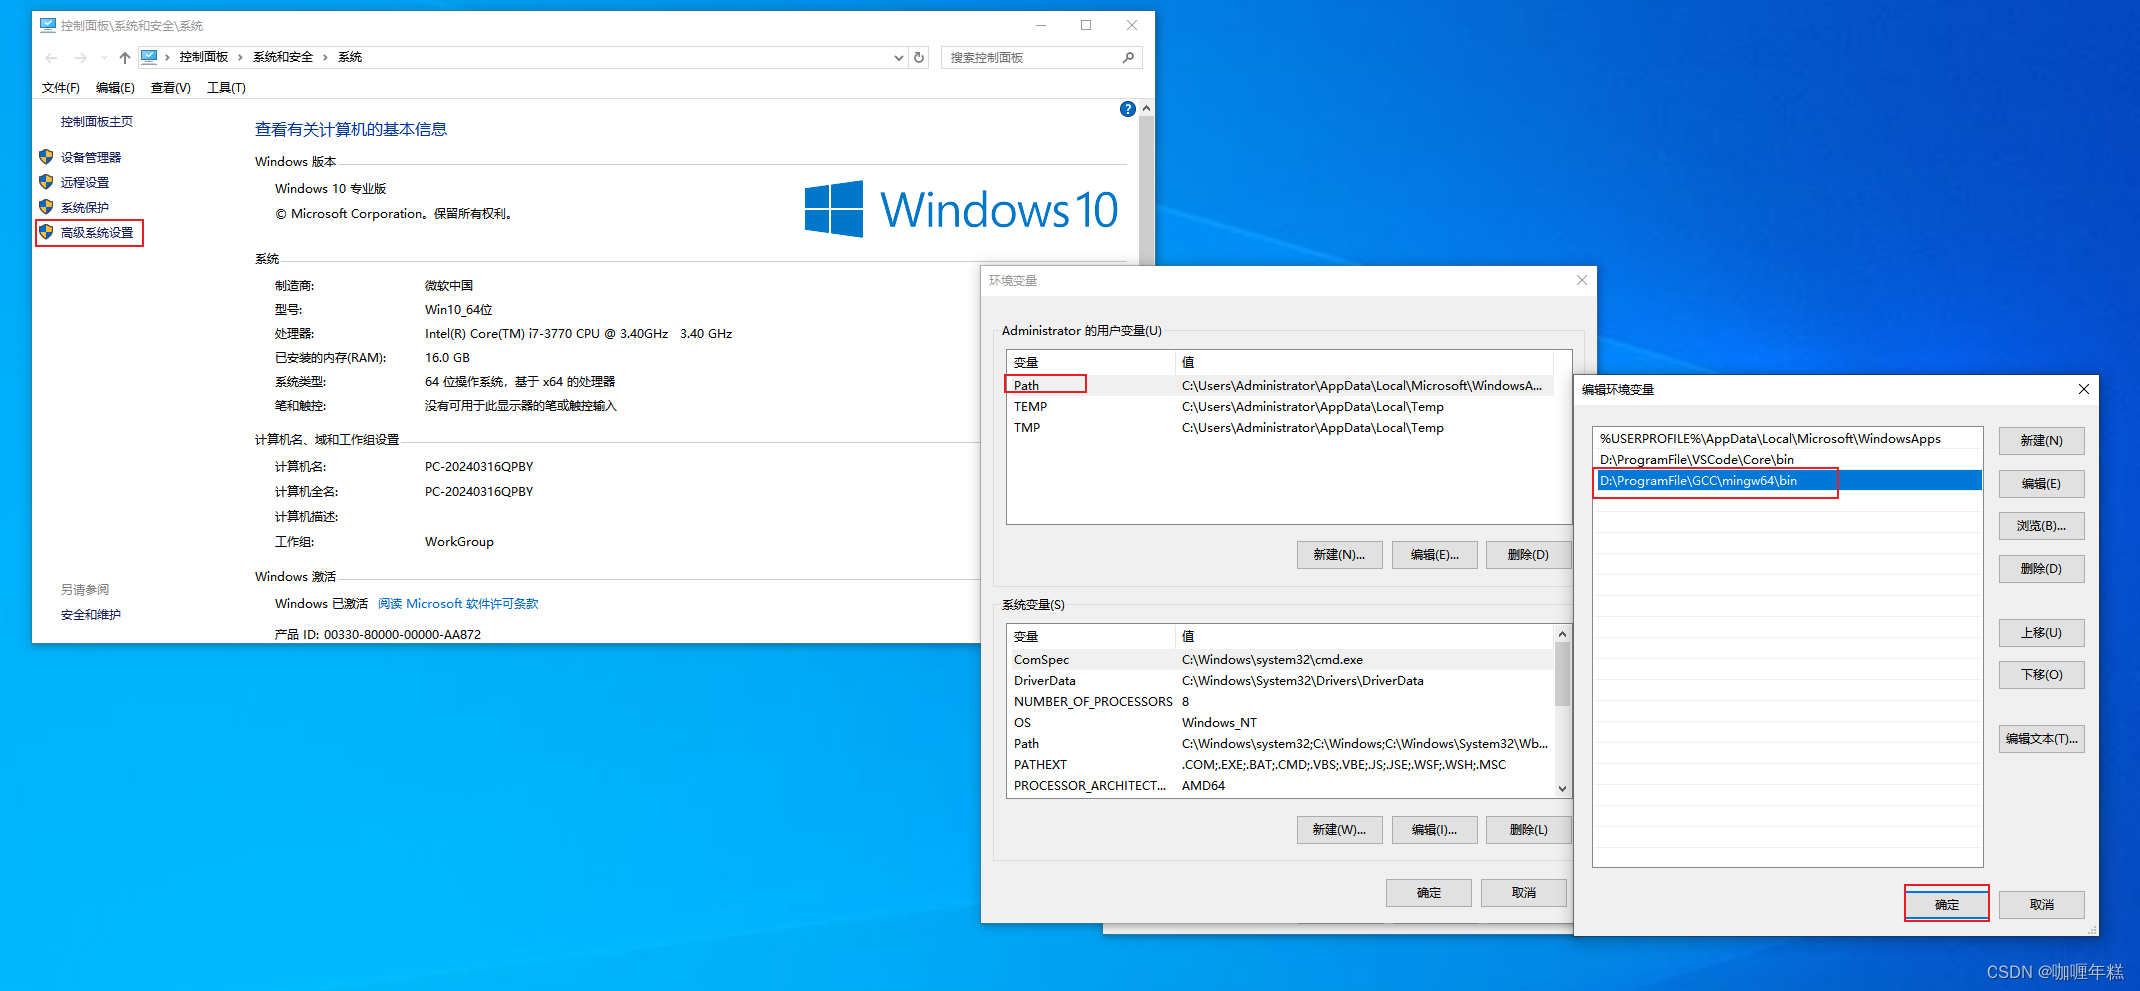This screenshot has width=2140, height=991.
Task: Select NUMBER_OF_PROCESSORS system variable row
Action: 1280,702
